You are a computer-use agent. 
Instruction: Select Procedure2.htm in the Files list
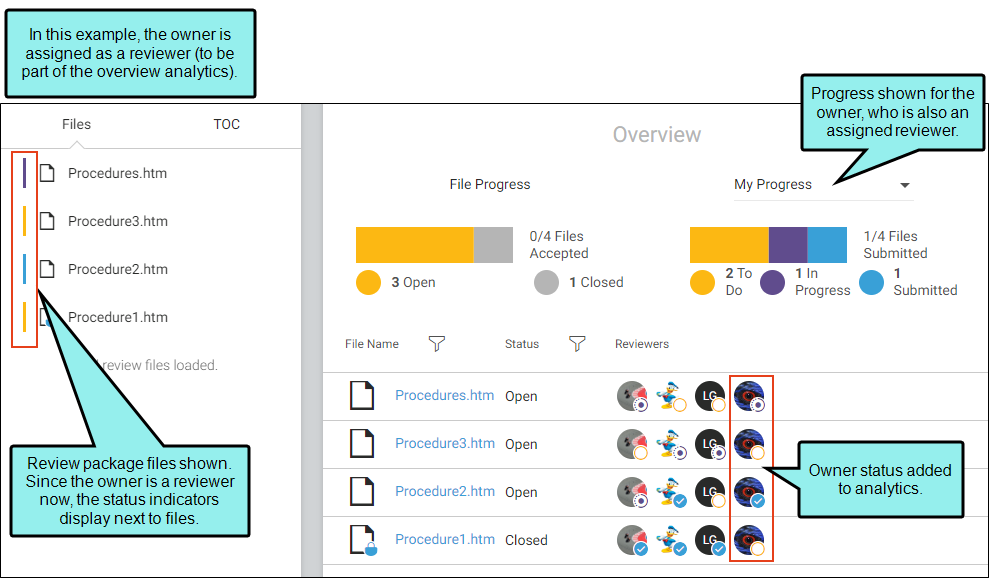pos(118,269)
